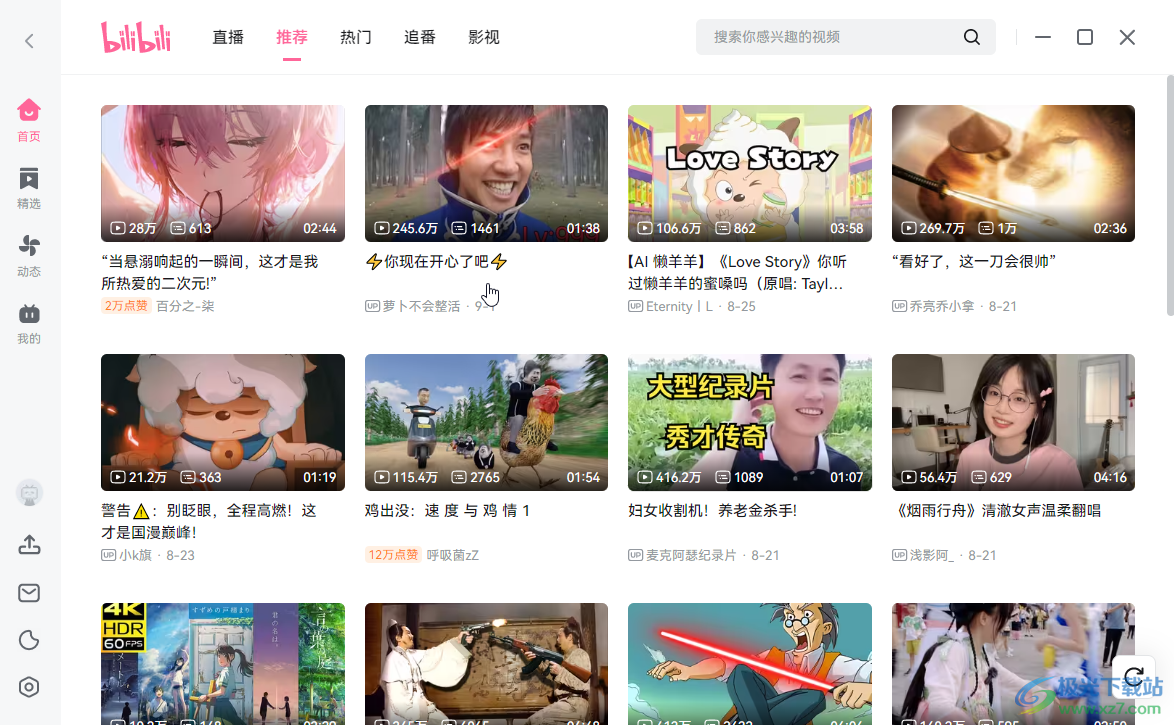Screen dimensions: 1174x725
Task: Visit uploader 乔亮乔小拿
Action: point(942,306)
